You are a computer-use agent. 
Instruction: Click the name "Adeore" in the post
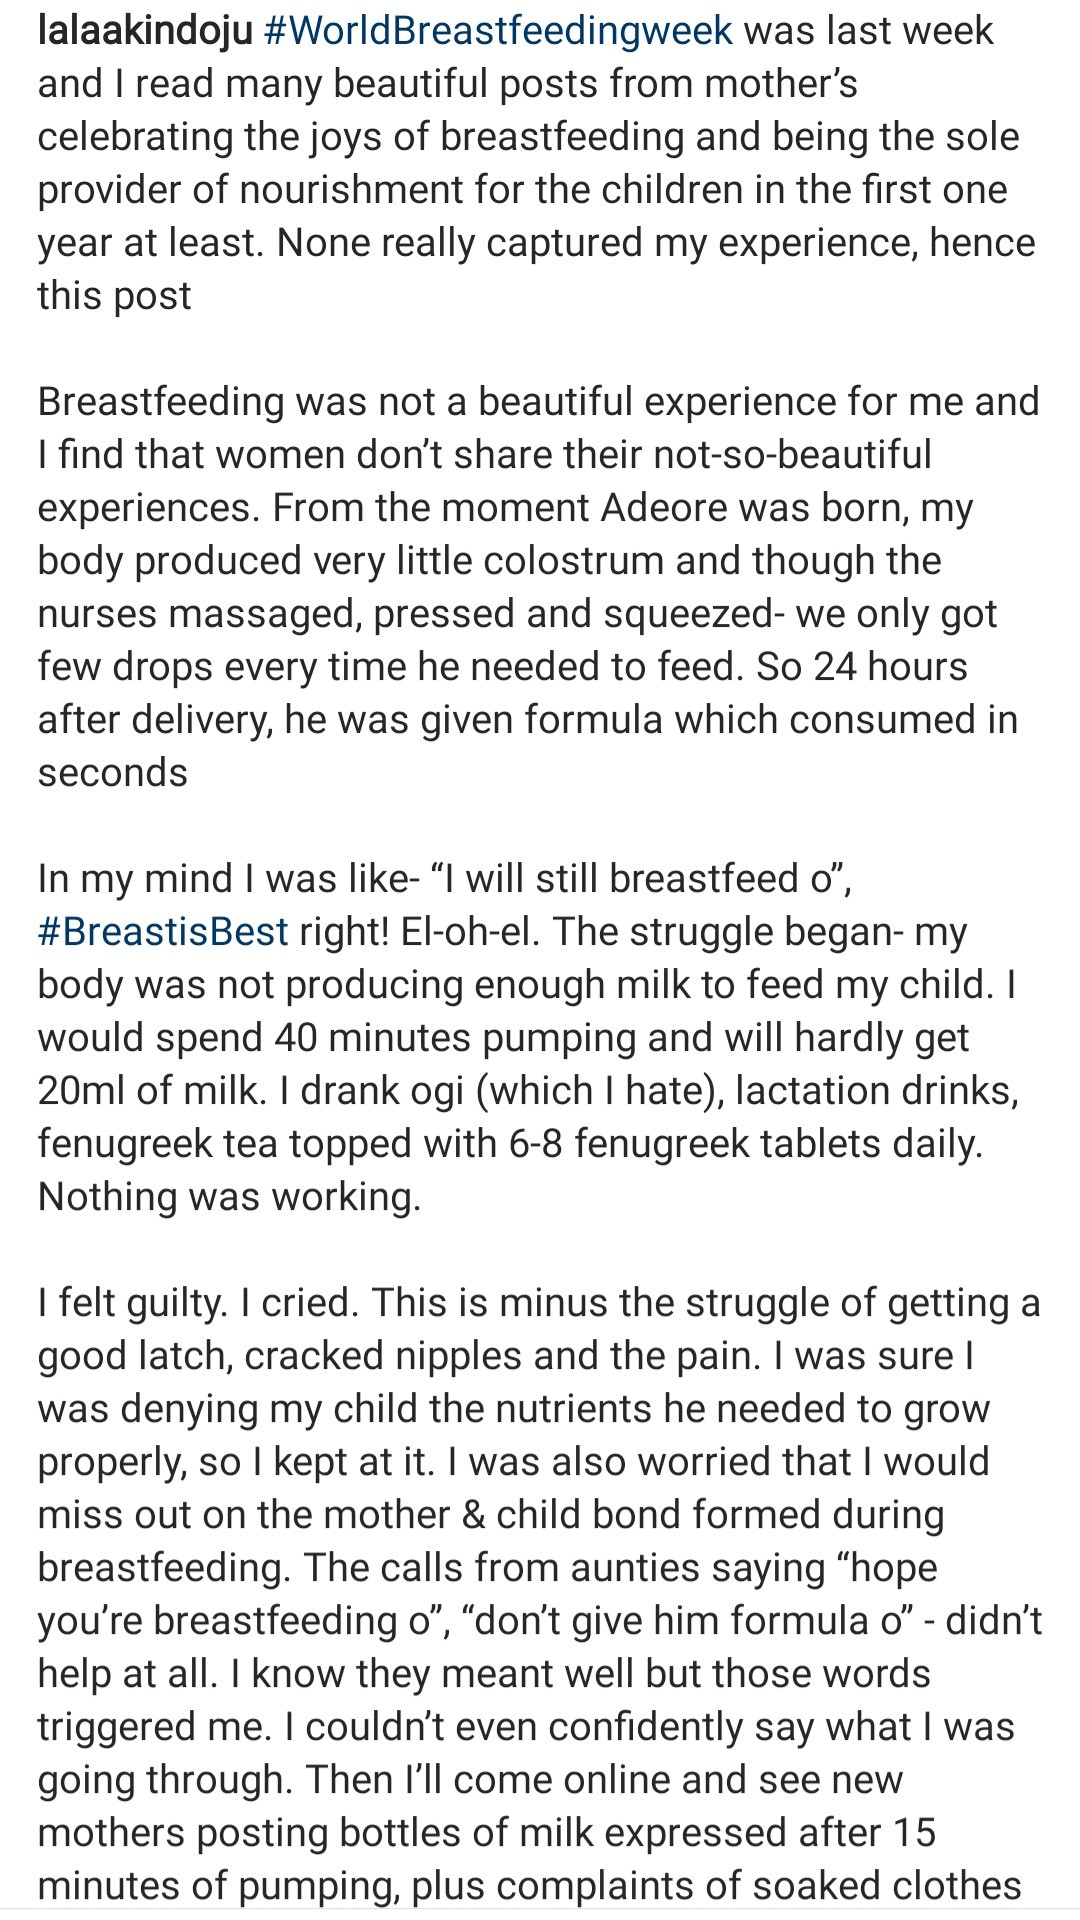click(x=663, y=508)
